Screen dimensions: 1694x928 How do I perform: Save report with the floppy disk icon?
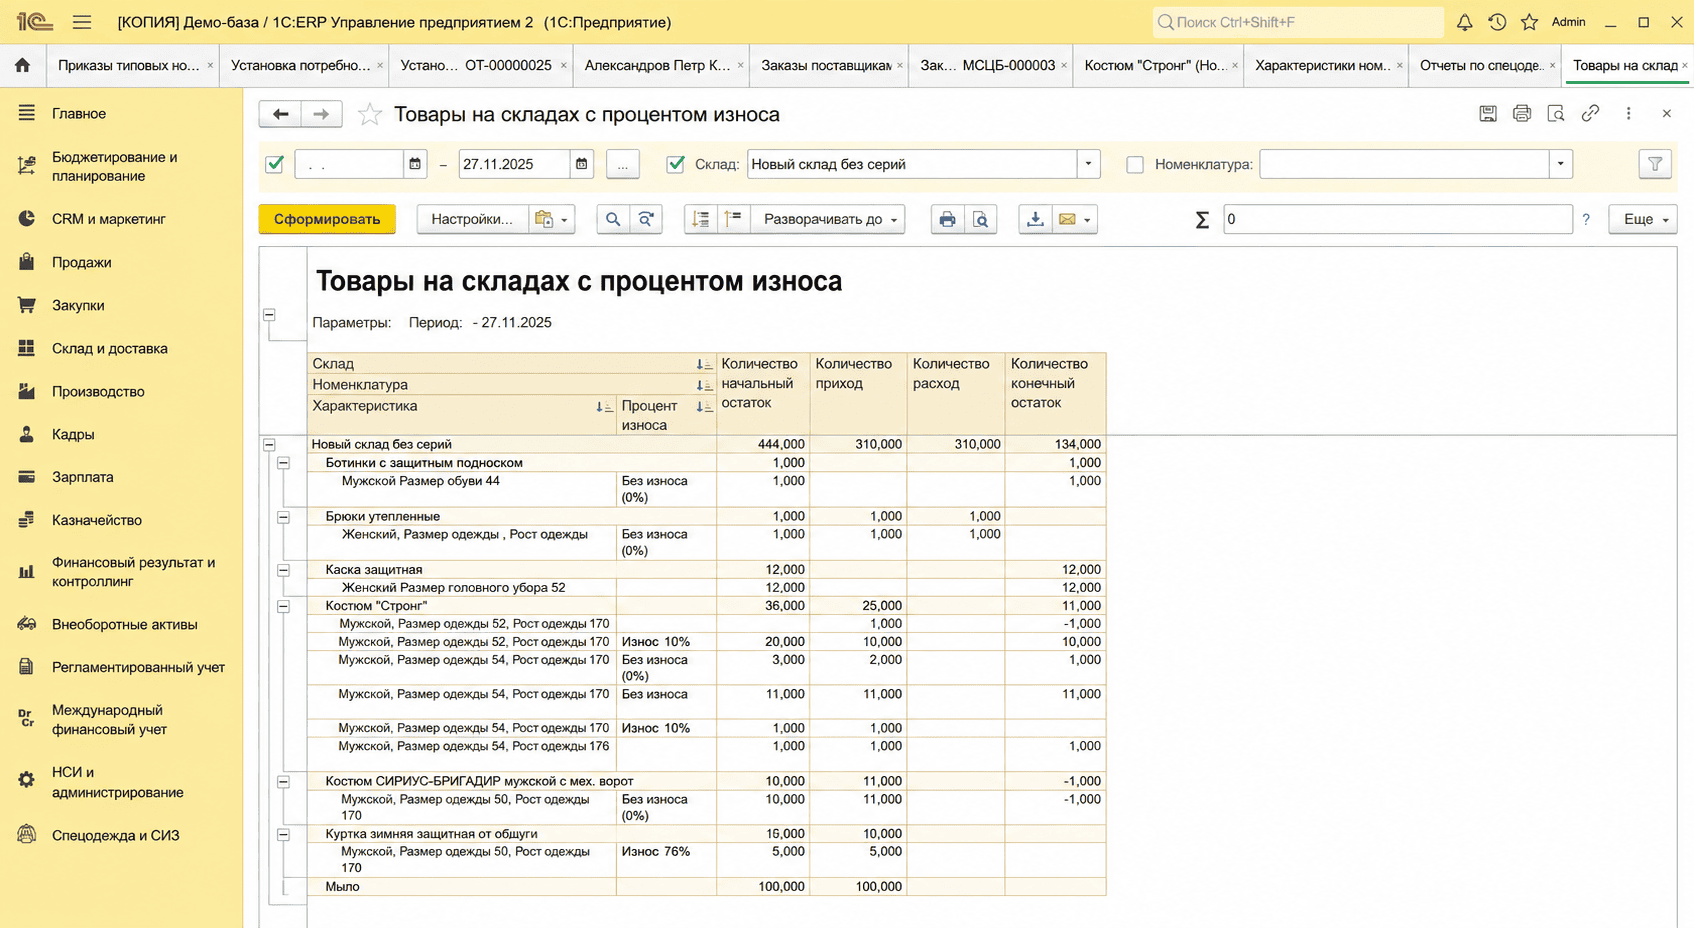[x=1488, y=114]
